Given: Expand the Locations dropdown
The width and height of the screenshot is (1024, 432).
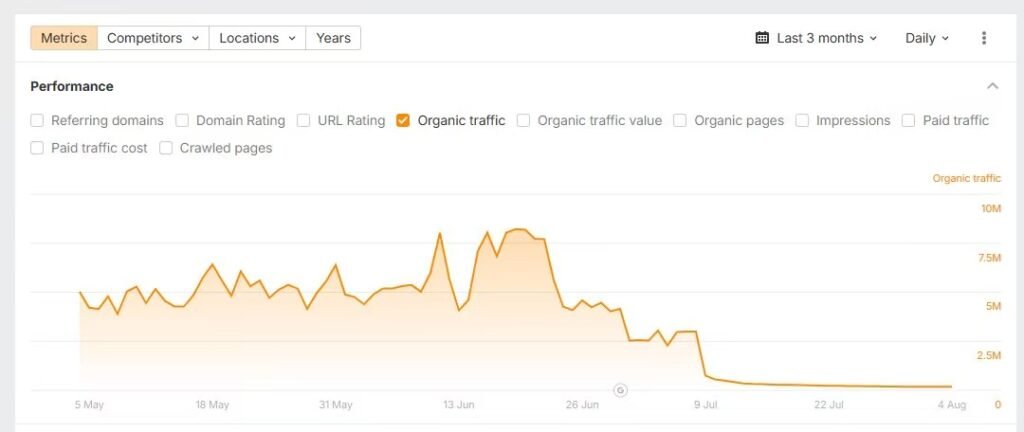Looking at the screenshot, I should click(x=257, y=38).
